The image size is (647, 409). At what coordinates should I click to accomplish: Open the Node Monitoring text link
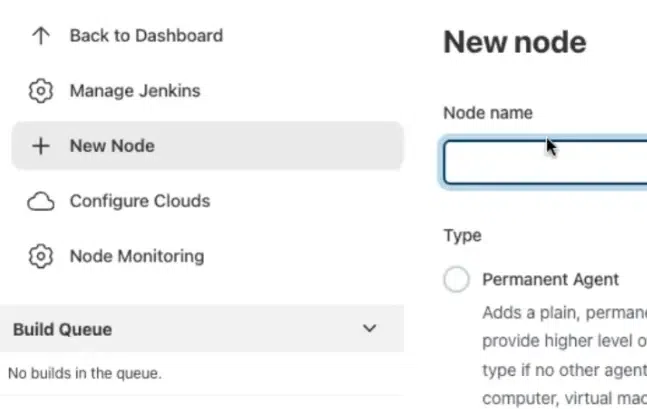pos(136,256)
